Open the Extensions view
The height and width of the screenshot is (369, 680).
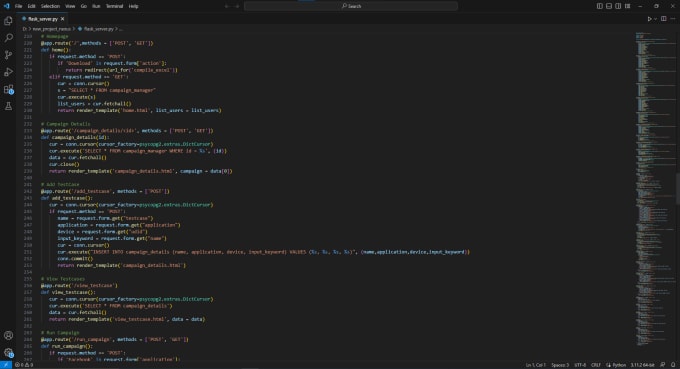click(x=8, y=89)
